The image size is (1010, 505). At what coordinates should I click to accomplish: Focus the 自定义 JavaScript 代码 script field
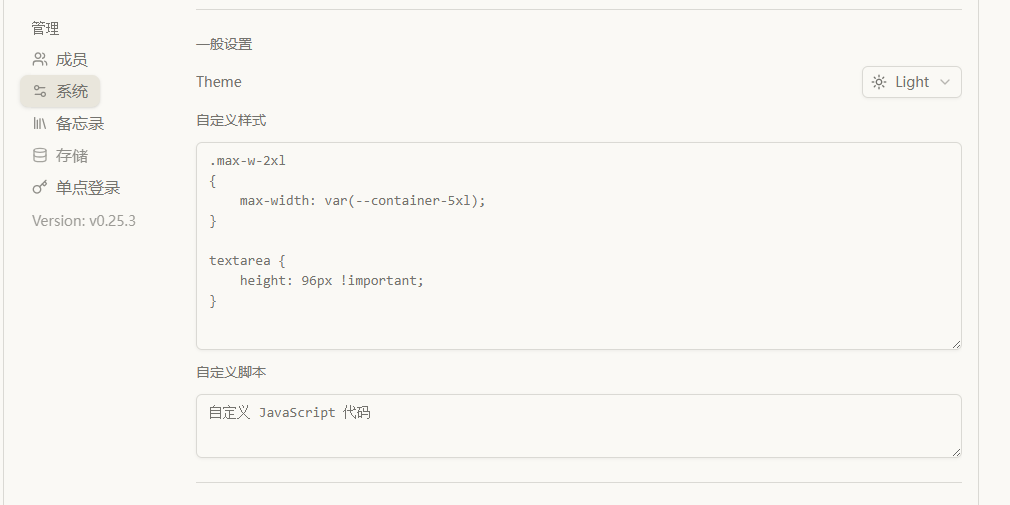click(x=578, y=425)
